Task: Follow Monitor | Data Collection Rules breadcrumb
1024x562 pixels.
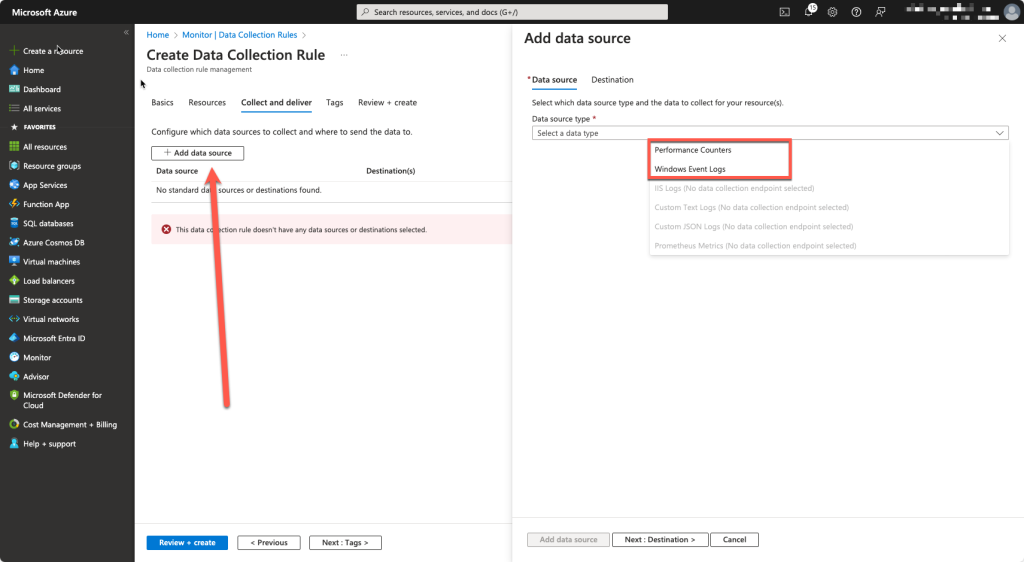Action: 240,35
